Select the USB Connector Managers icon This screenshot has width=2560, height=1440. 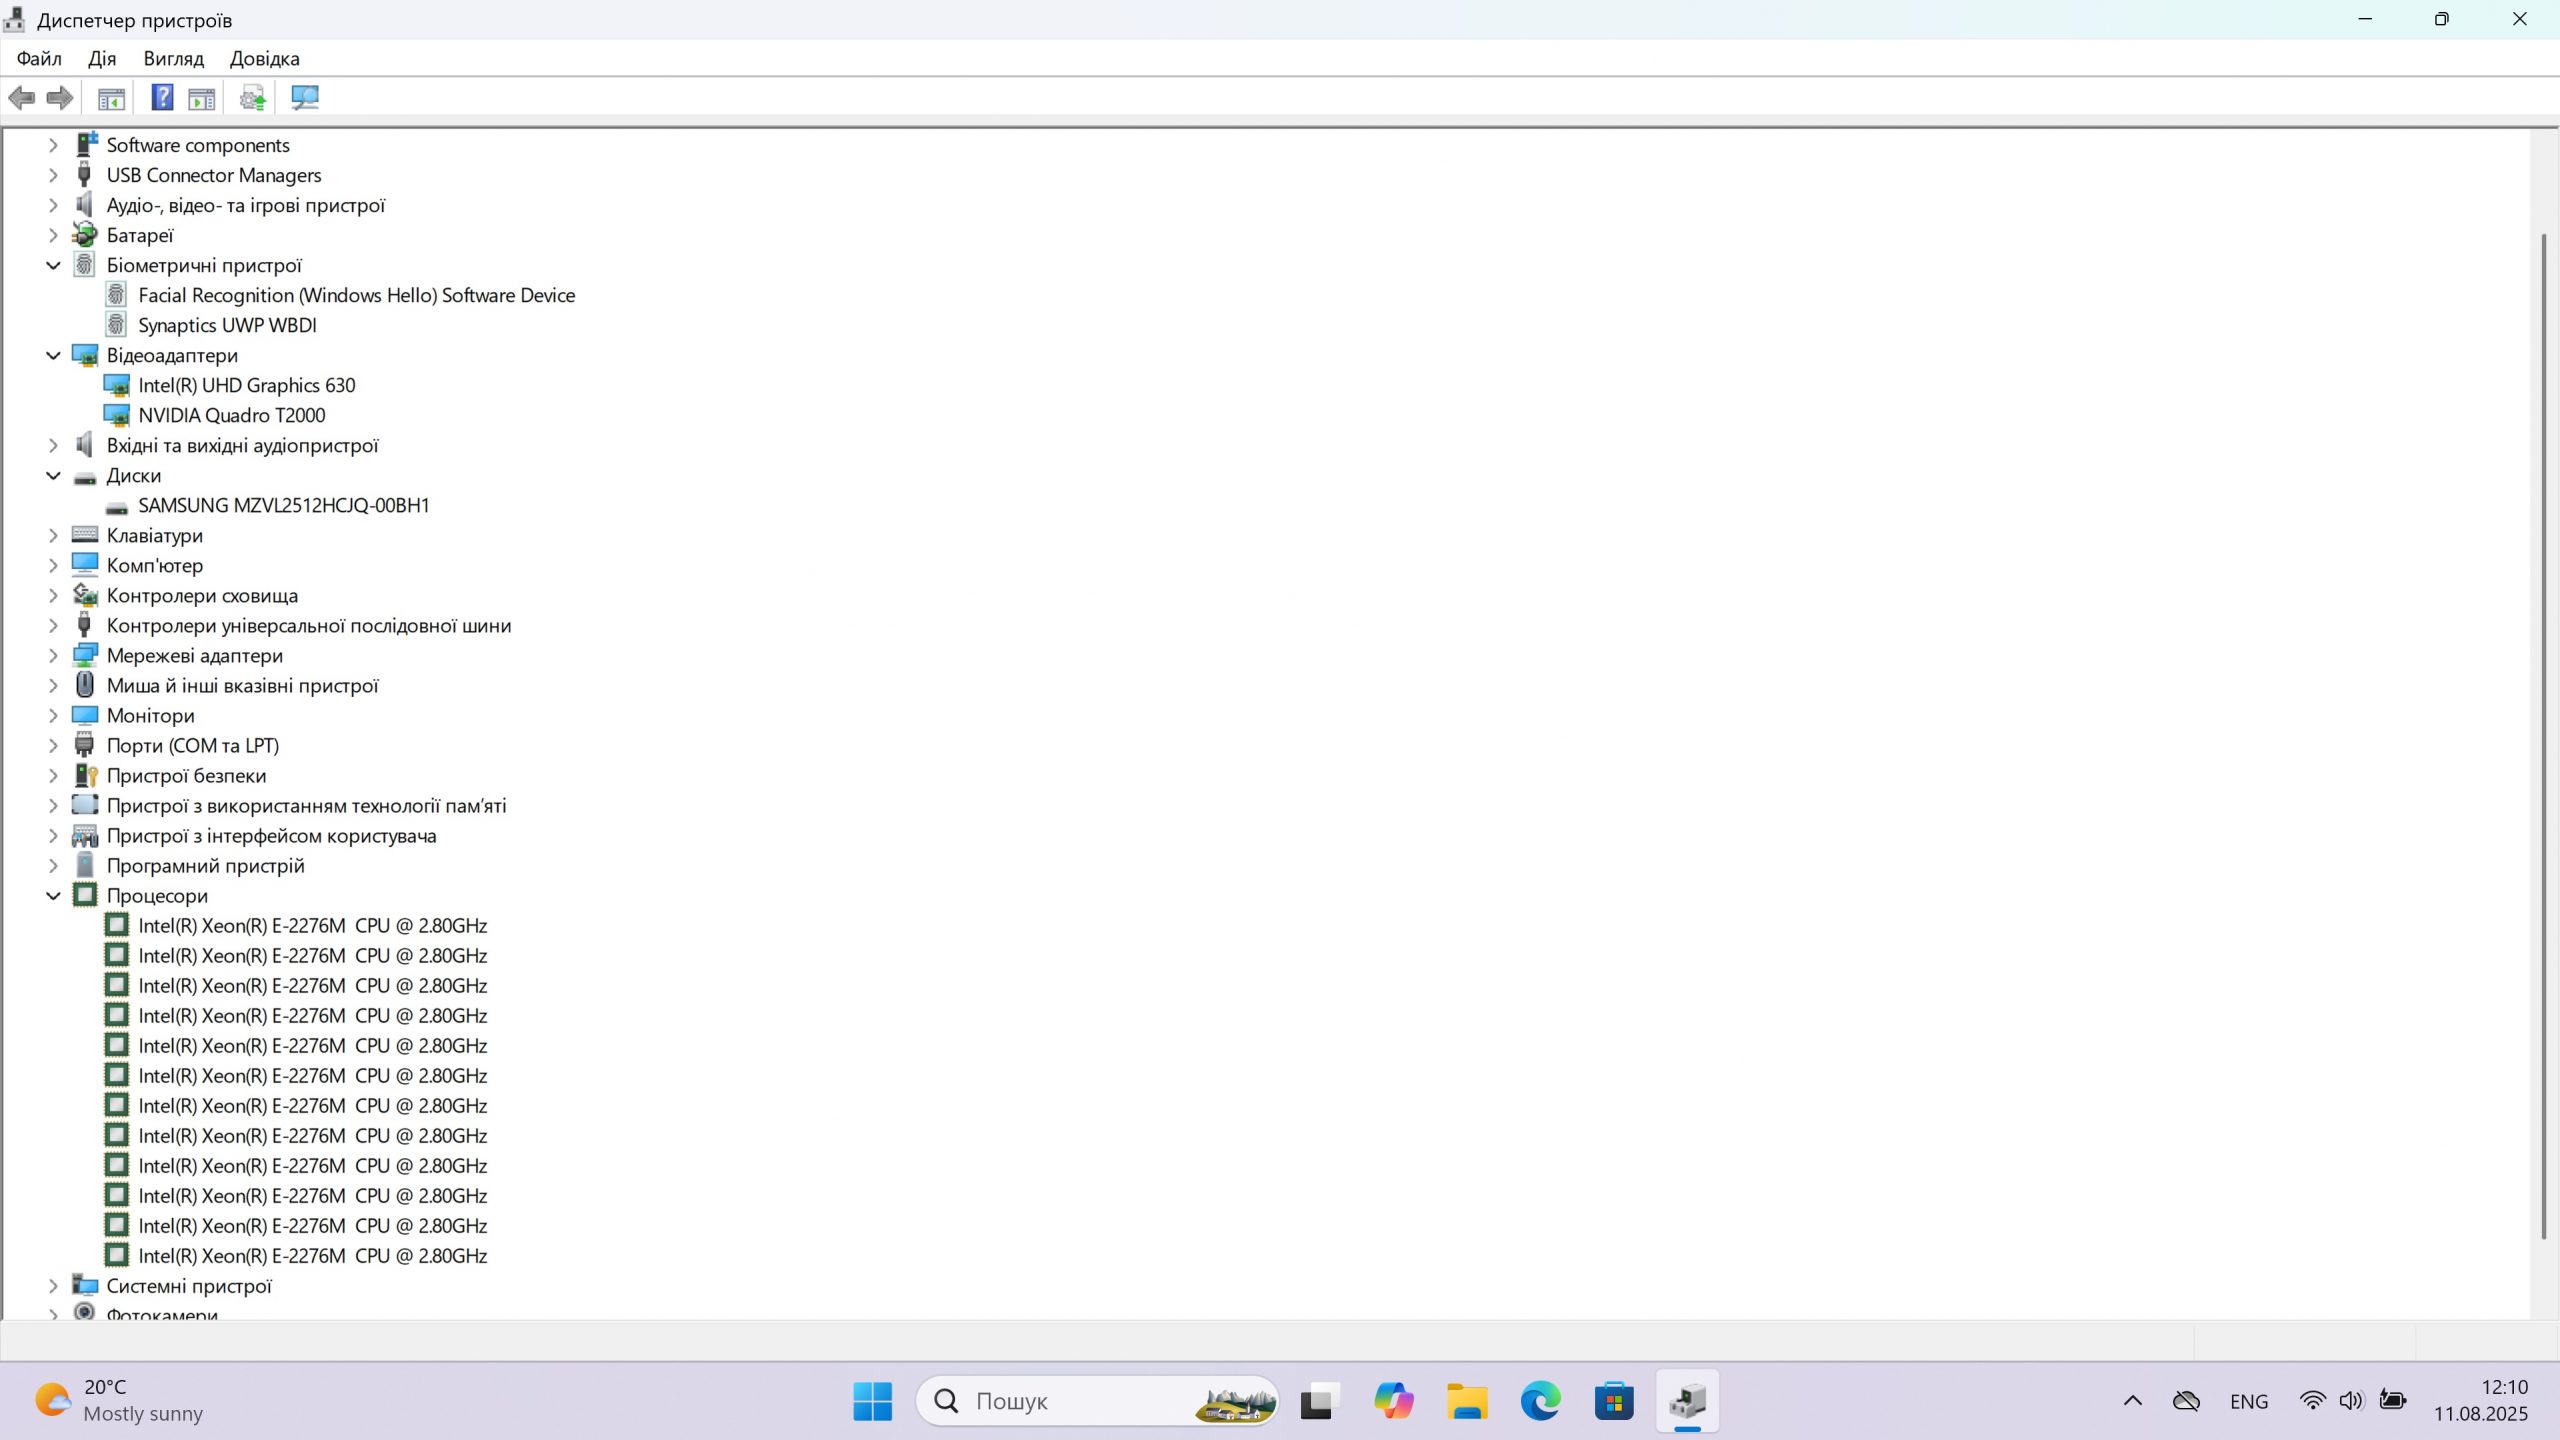85,174
